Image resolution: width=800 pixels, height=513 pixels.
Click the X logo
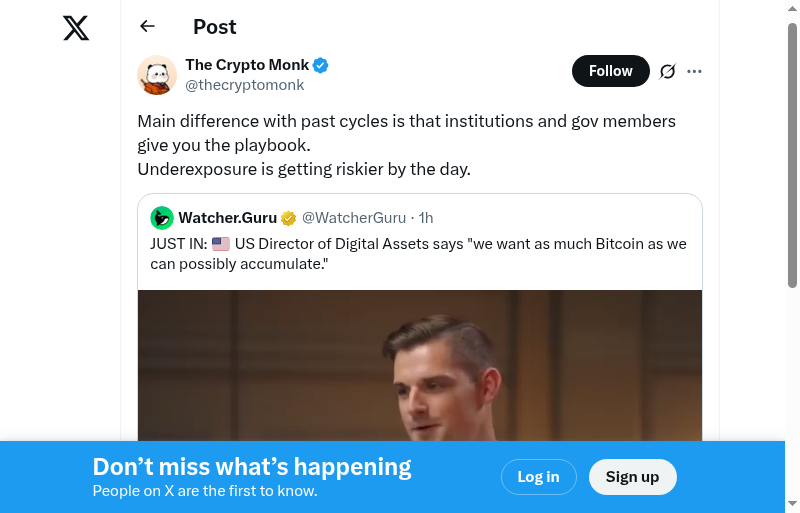point(76,29)
